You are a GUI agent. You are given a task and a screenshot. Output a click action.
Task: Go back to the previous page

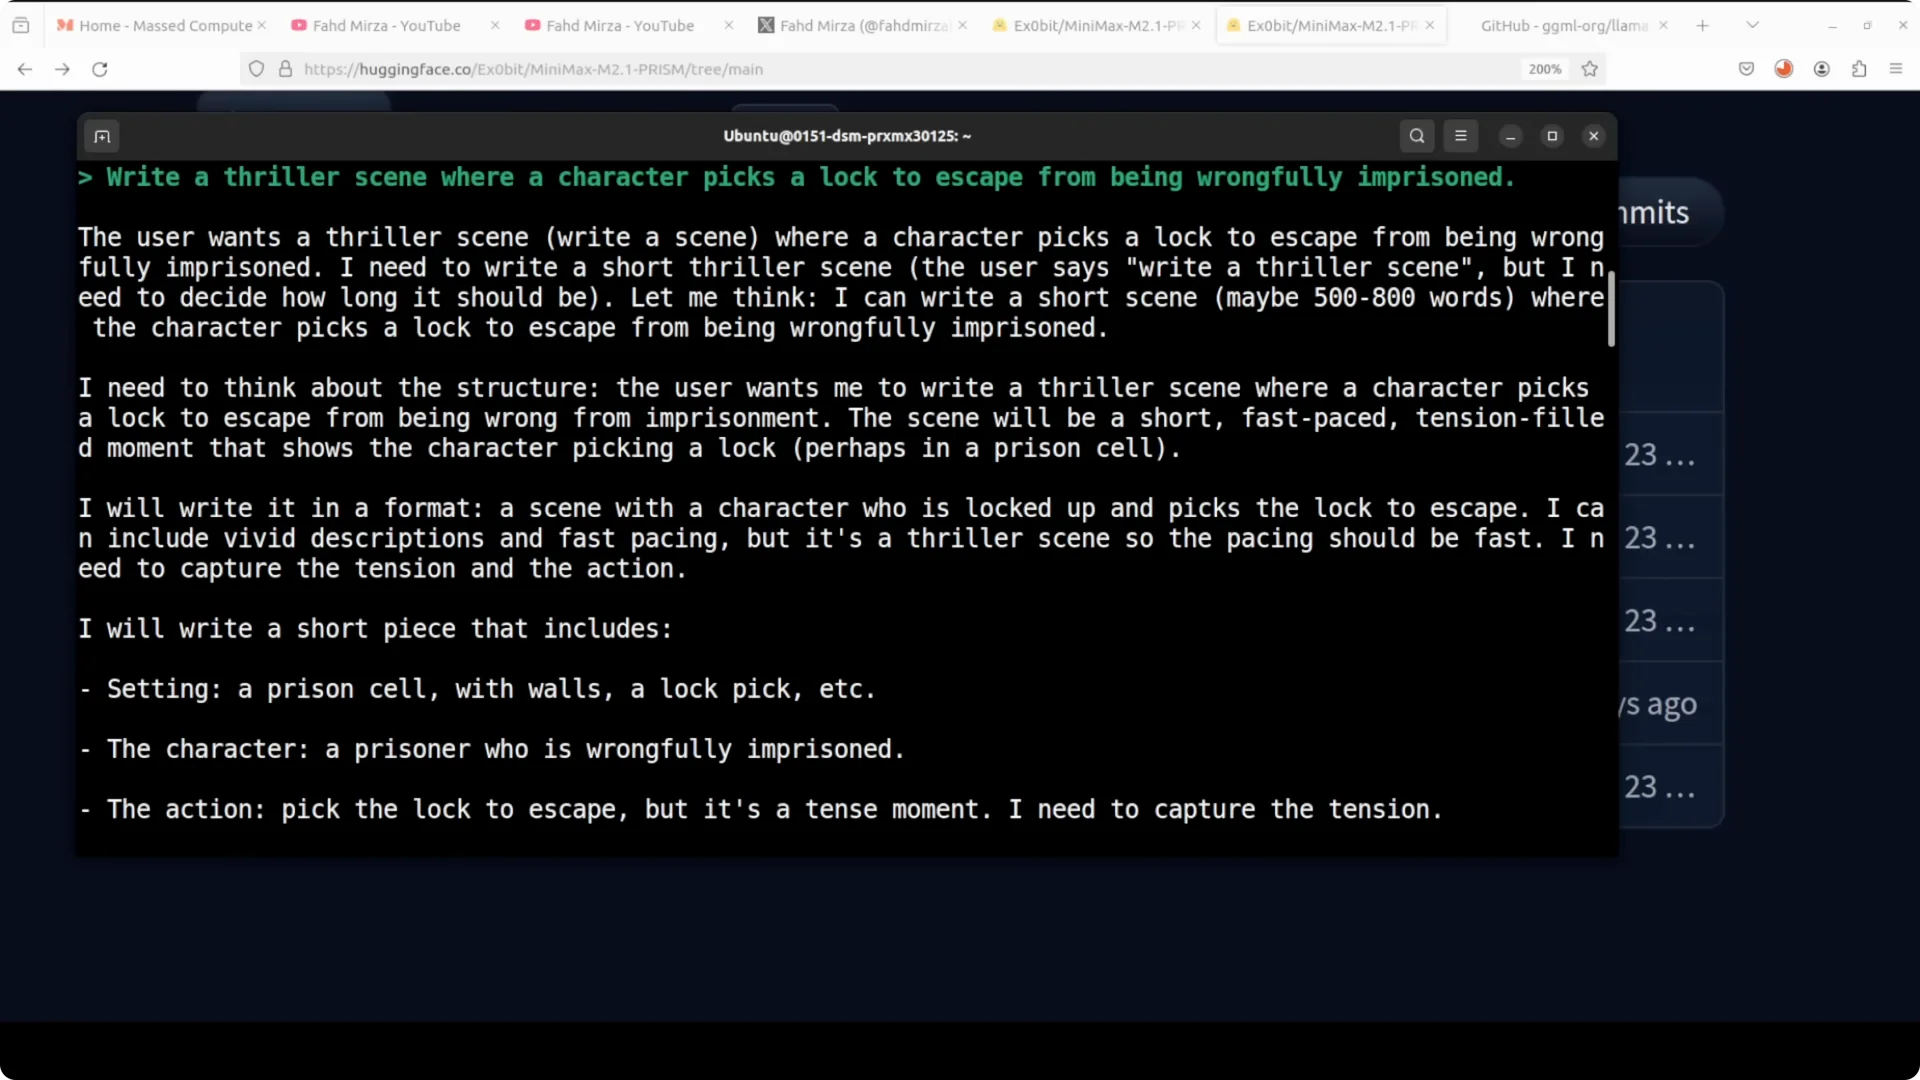coord(25,69)
